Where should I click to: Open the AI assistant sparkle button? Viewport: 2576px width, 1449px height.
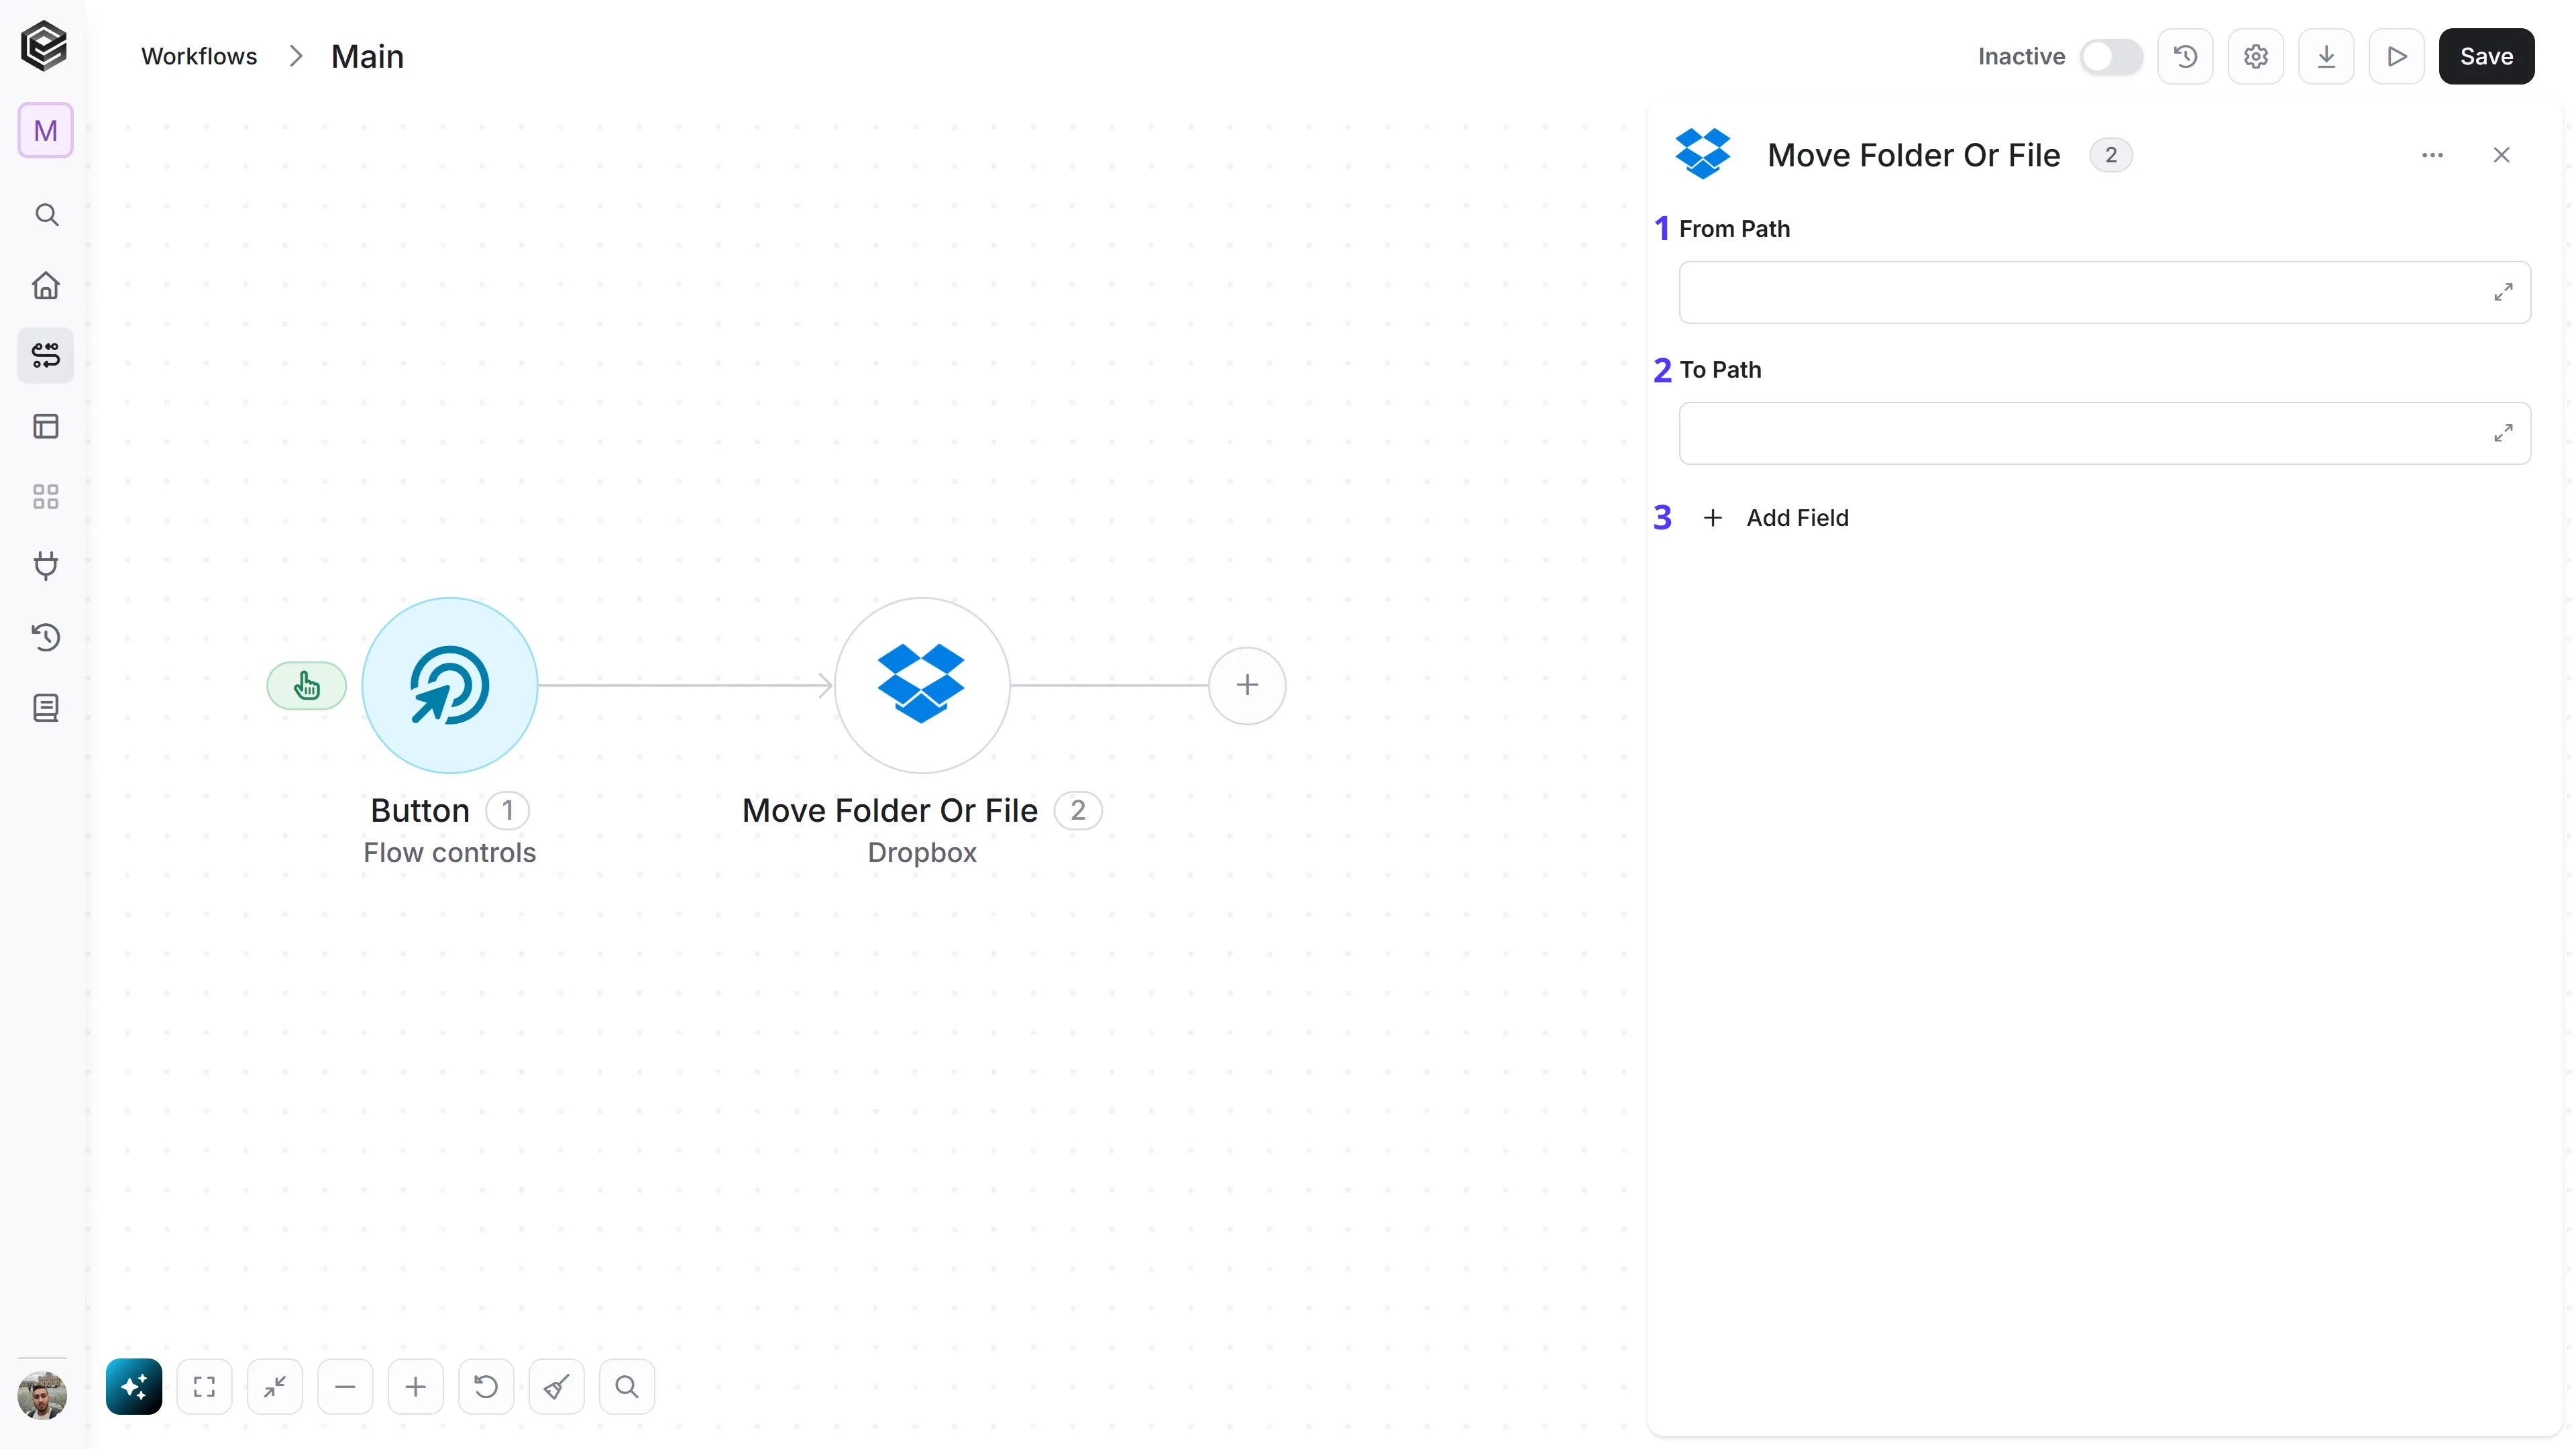[134, 1387]
